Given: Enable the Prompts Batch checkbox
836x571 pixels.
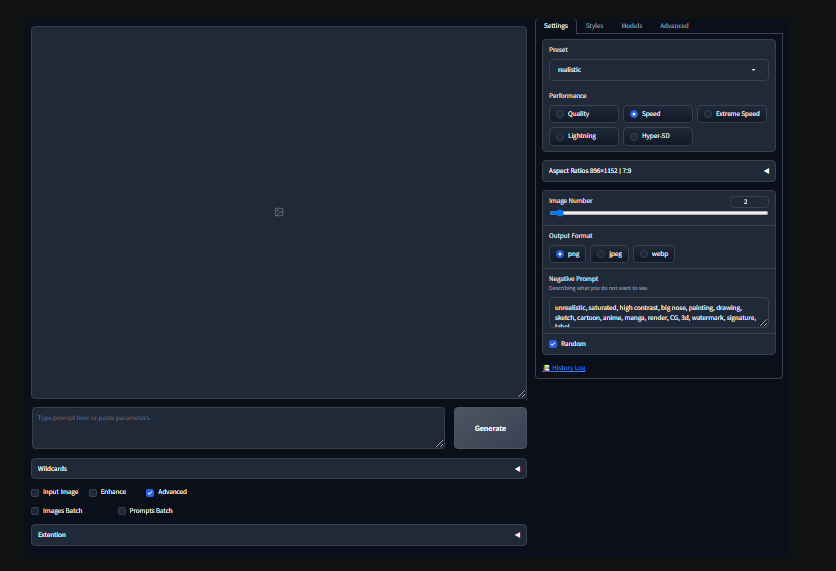Looking at the screenshot, I should (122, 511).
